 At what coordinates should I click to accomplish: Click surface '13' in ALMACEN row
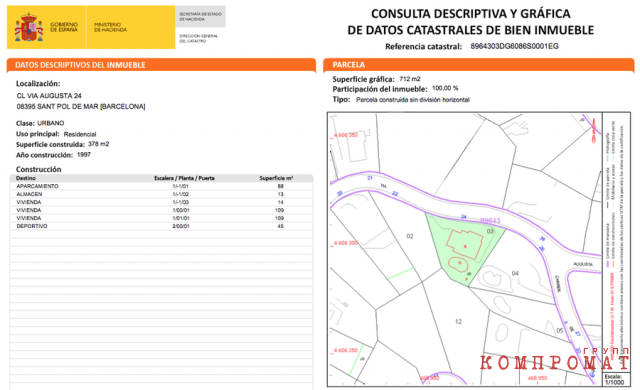[x=280, y=194]
